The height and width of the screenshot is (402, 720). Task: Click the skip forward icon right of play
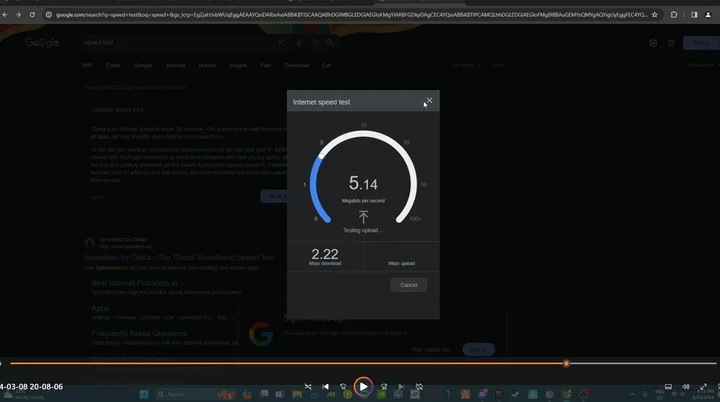(x=384, y=386)
